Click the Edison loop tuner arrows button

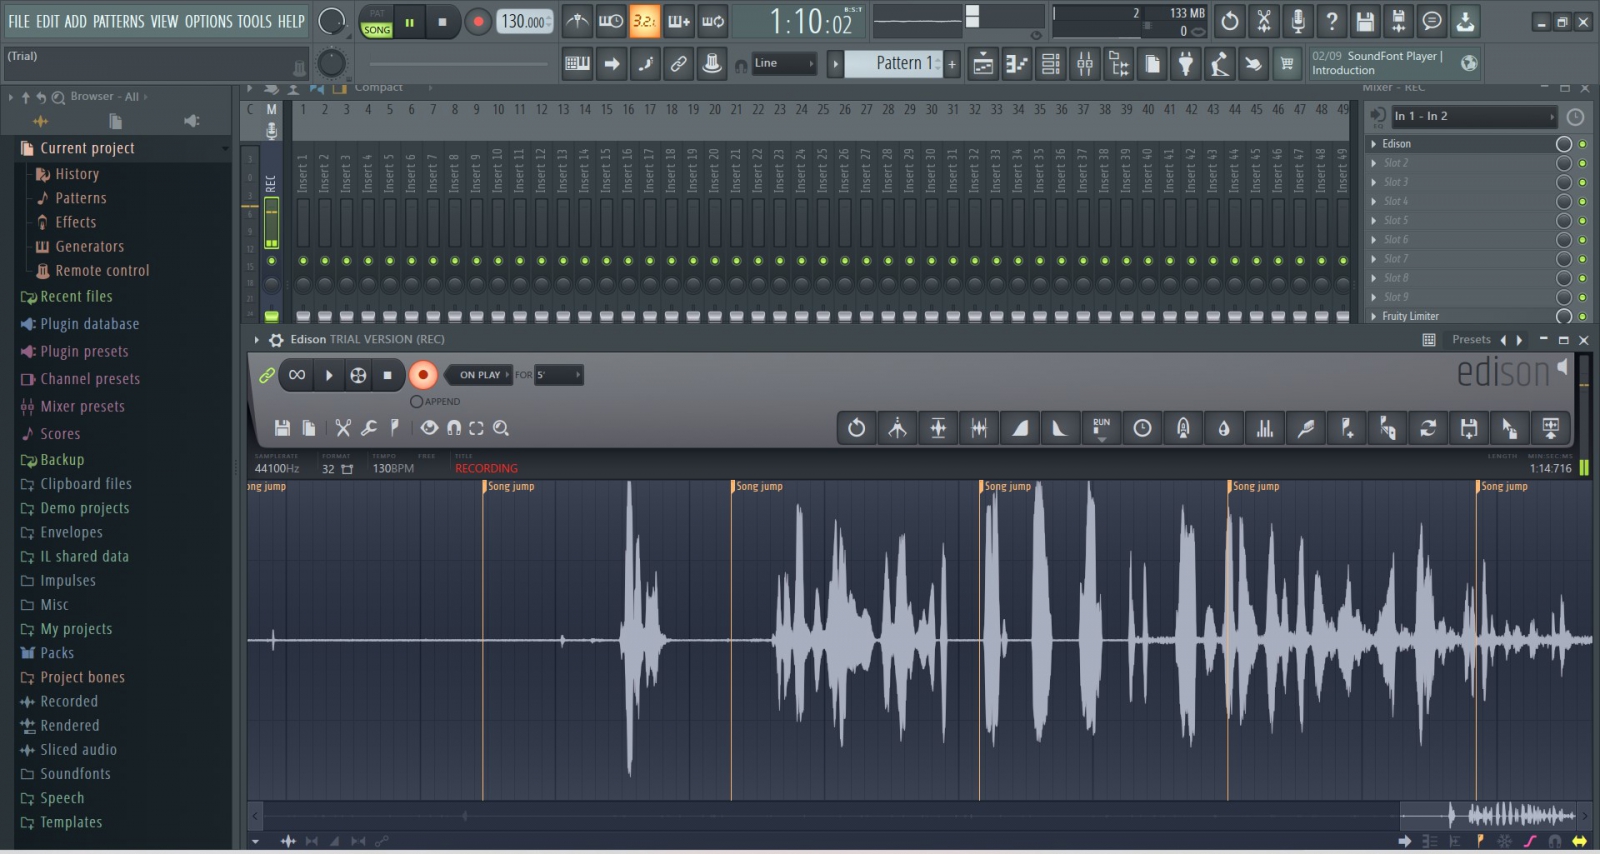coord(1428,428)
